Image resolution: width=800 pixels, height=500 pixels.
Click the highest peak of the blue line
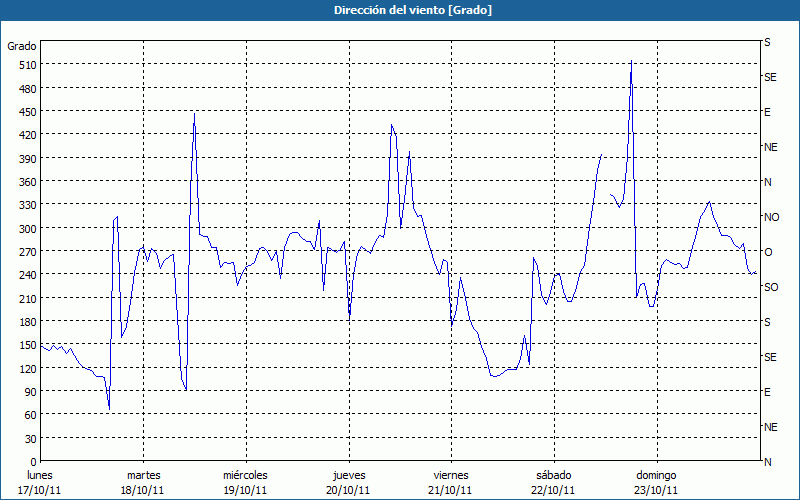tap(631, 62)
